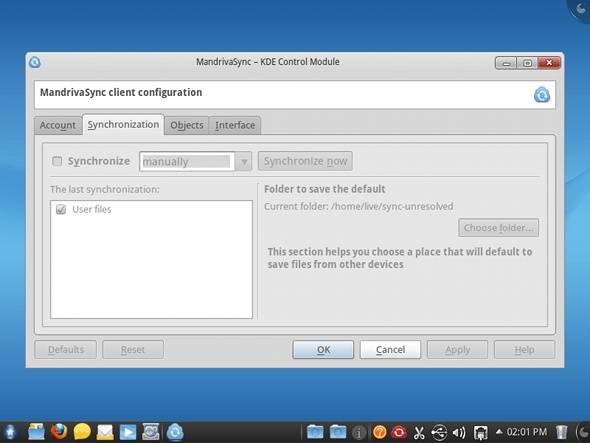Click the 'The last synchronization:' label
The height and width of the screenshot is (443, 590).
click(x=105, y=189)
